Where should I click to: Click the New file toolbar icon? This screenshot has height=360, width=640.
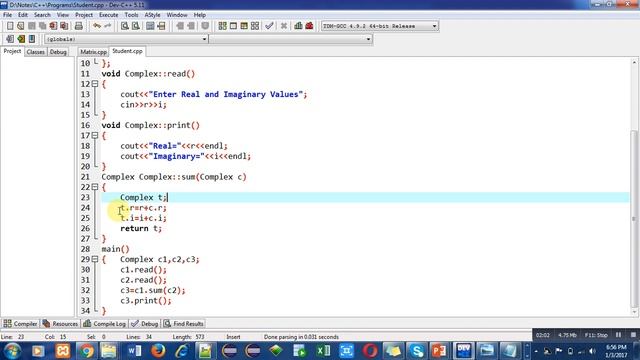pos(10,26)
